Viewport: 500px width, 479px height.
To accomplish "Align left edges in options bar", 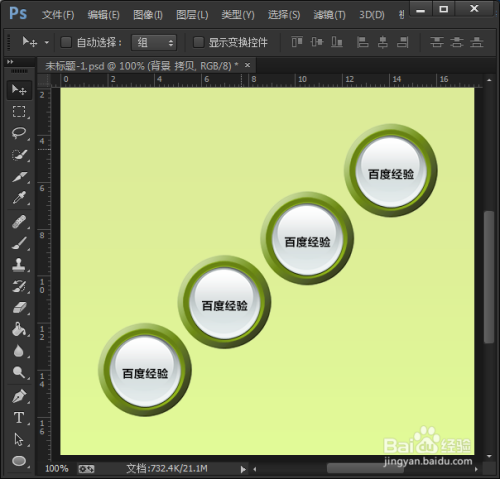I will [362, 42].
